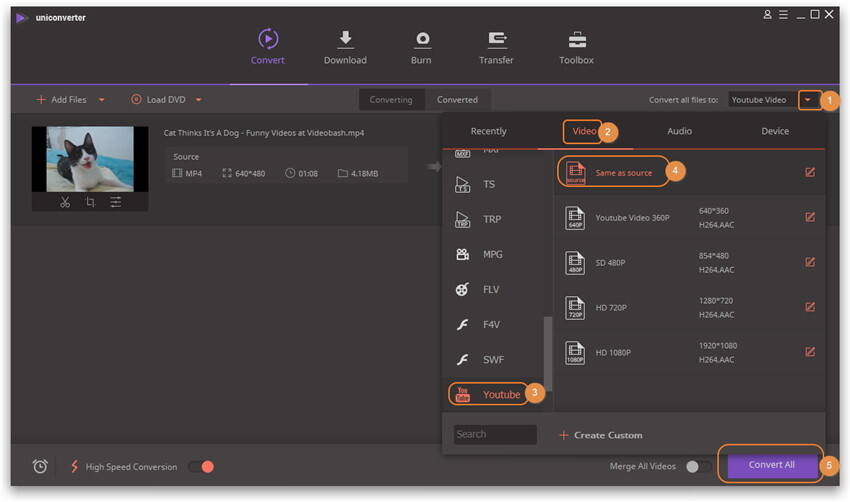Choose the HD 720P preset

(688, 307)
